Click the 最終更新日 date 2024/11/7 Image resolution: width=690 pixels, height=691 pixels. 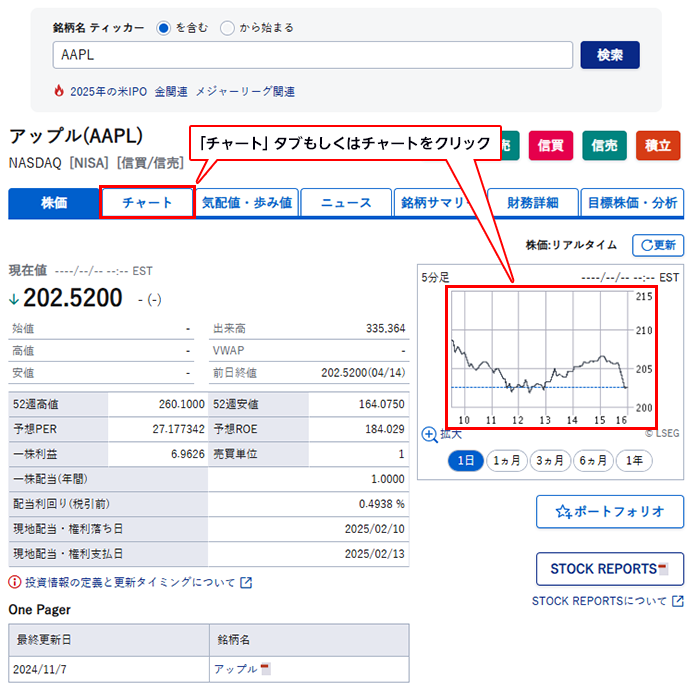[40, 669]
